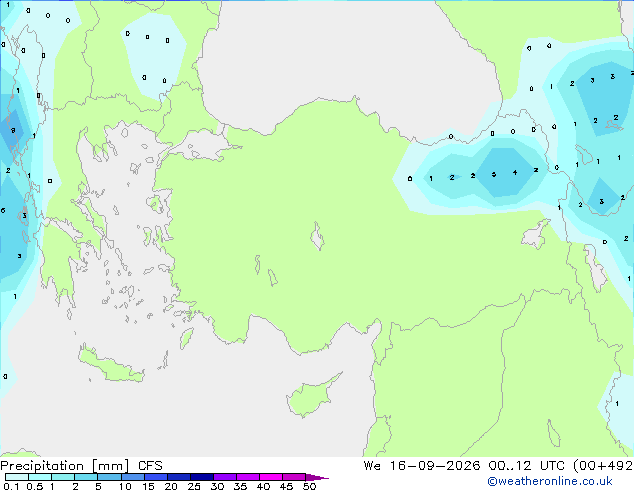Click the '30' legend label

pyautogui.click(x=217, y=486)
